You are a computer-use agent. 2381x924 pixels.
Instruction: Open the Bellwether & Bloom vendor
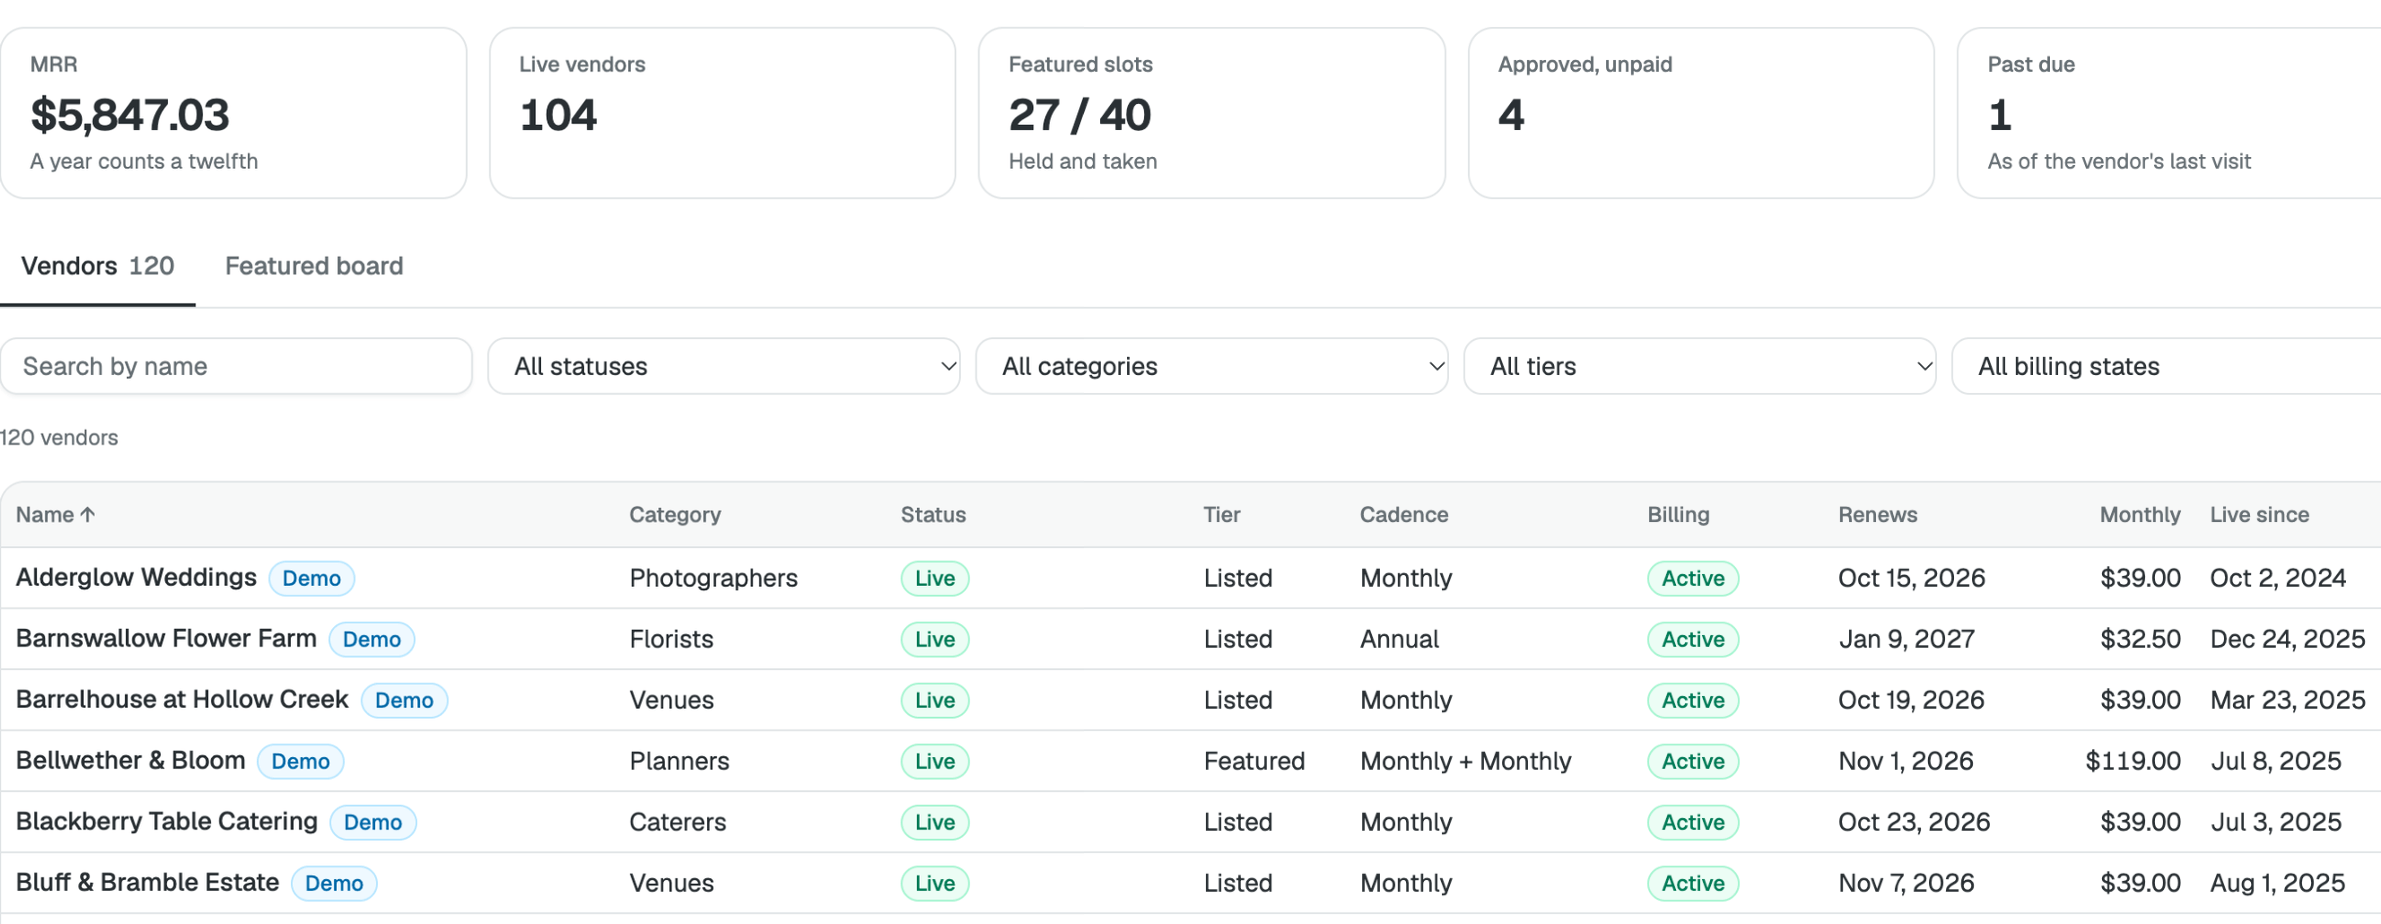(x=131, y=761)
